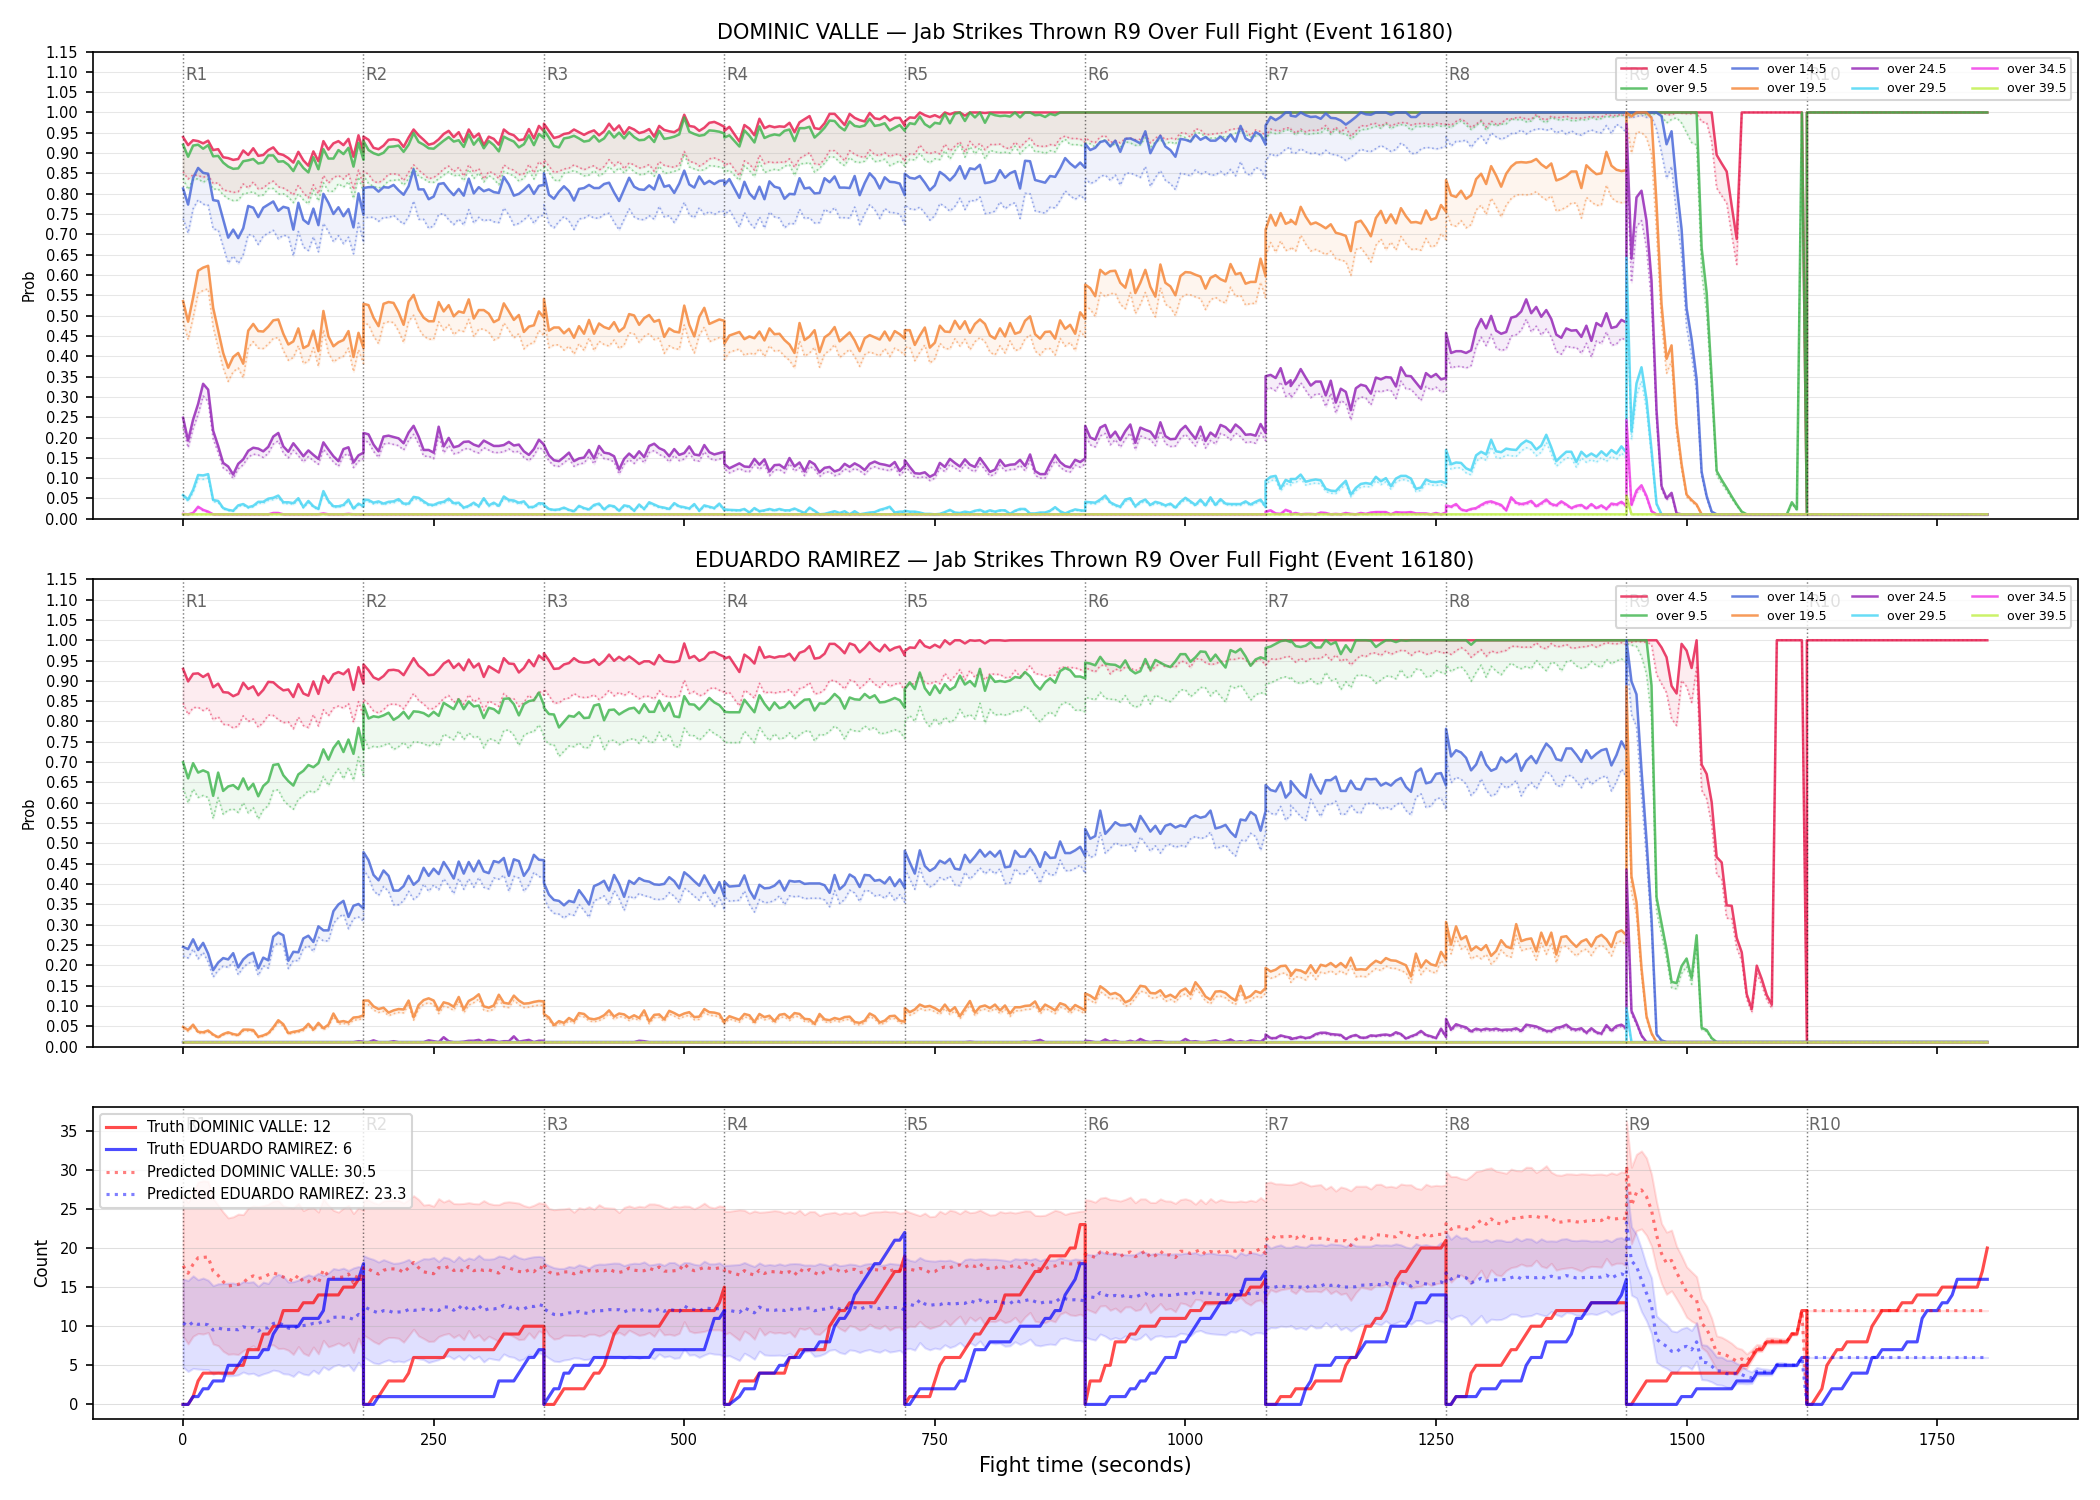The width and height of the screenshot is (2100, 1500).
Task: Click R10 label in the Count chart
Action: click(x=1824, y=1124)
